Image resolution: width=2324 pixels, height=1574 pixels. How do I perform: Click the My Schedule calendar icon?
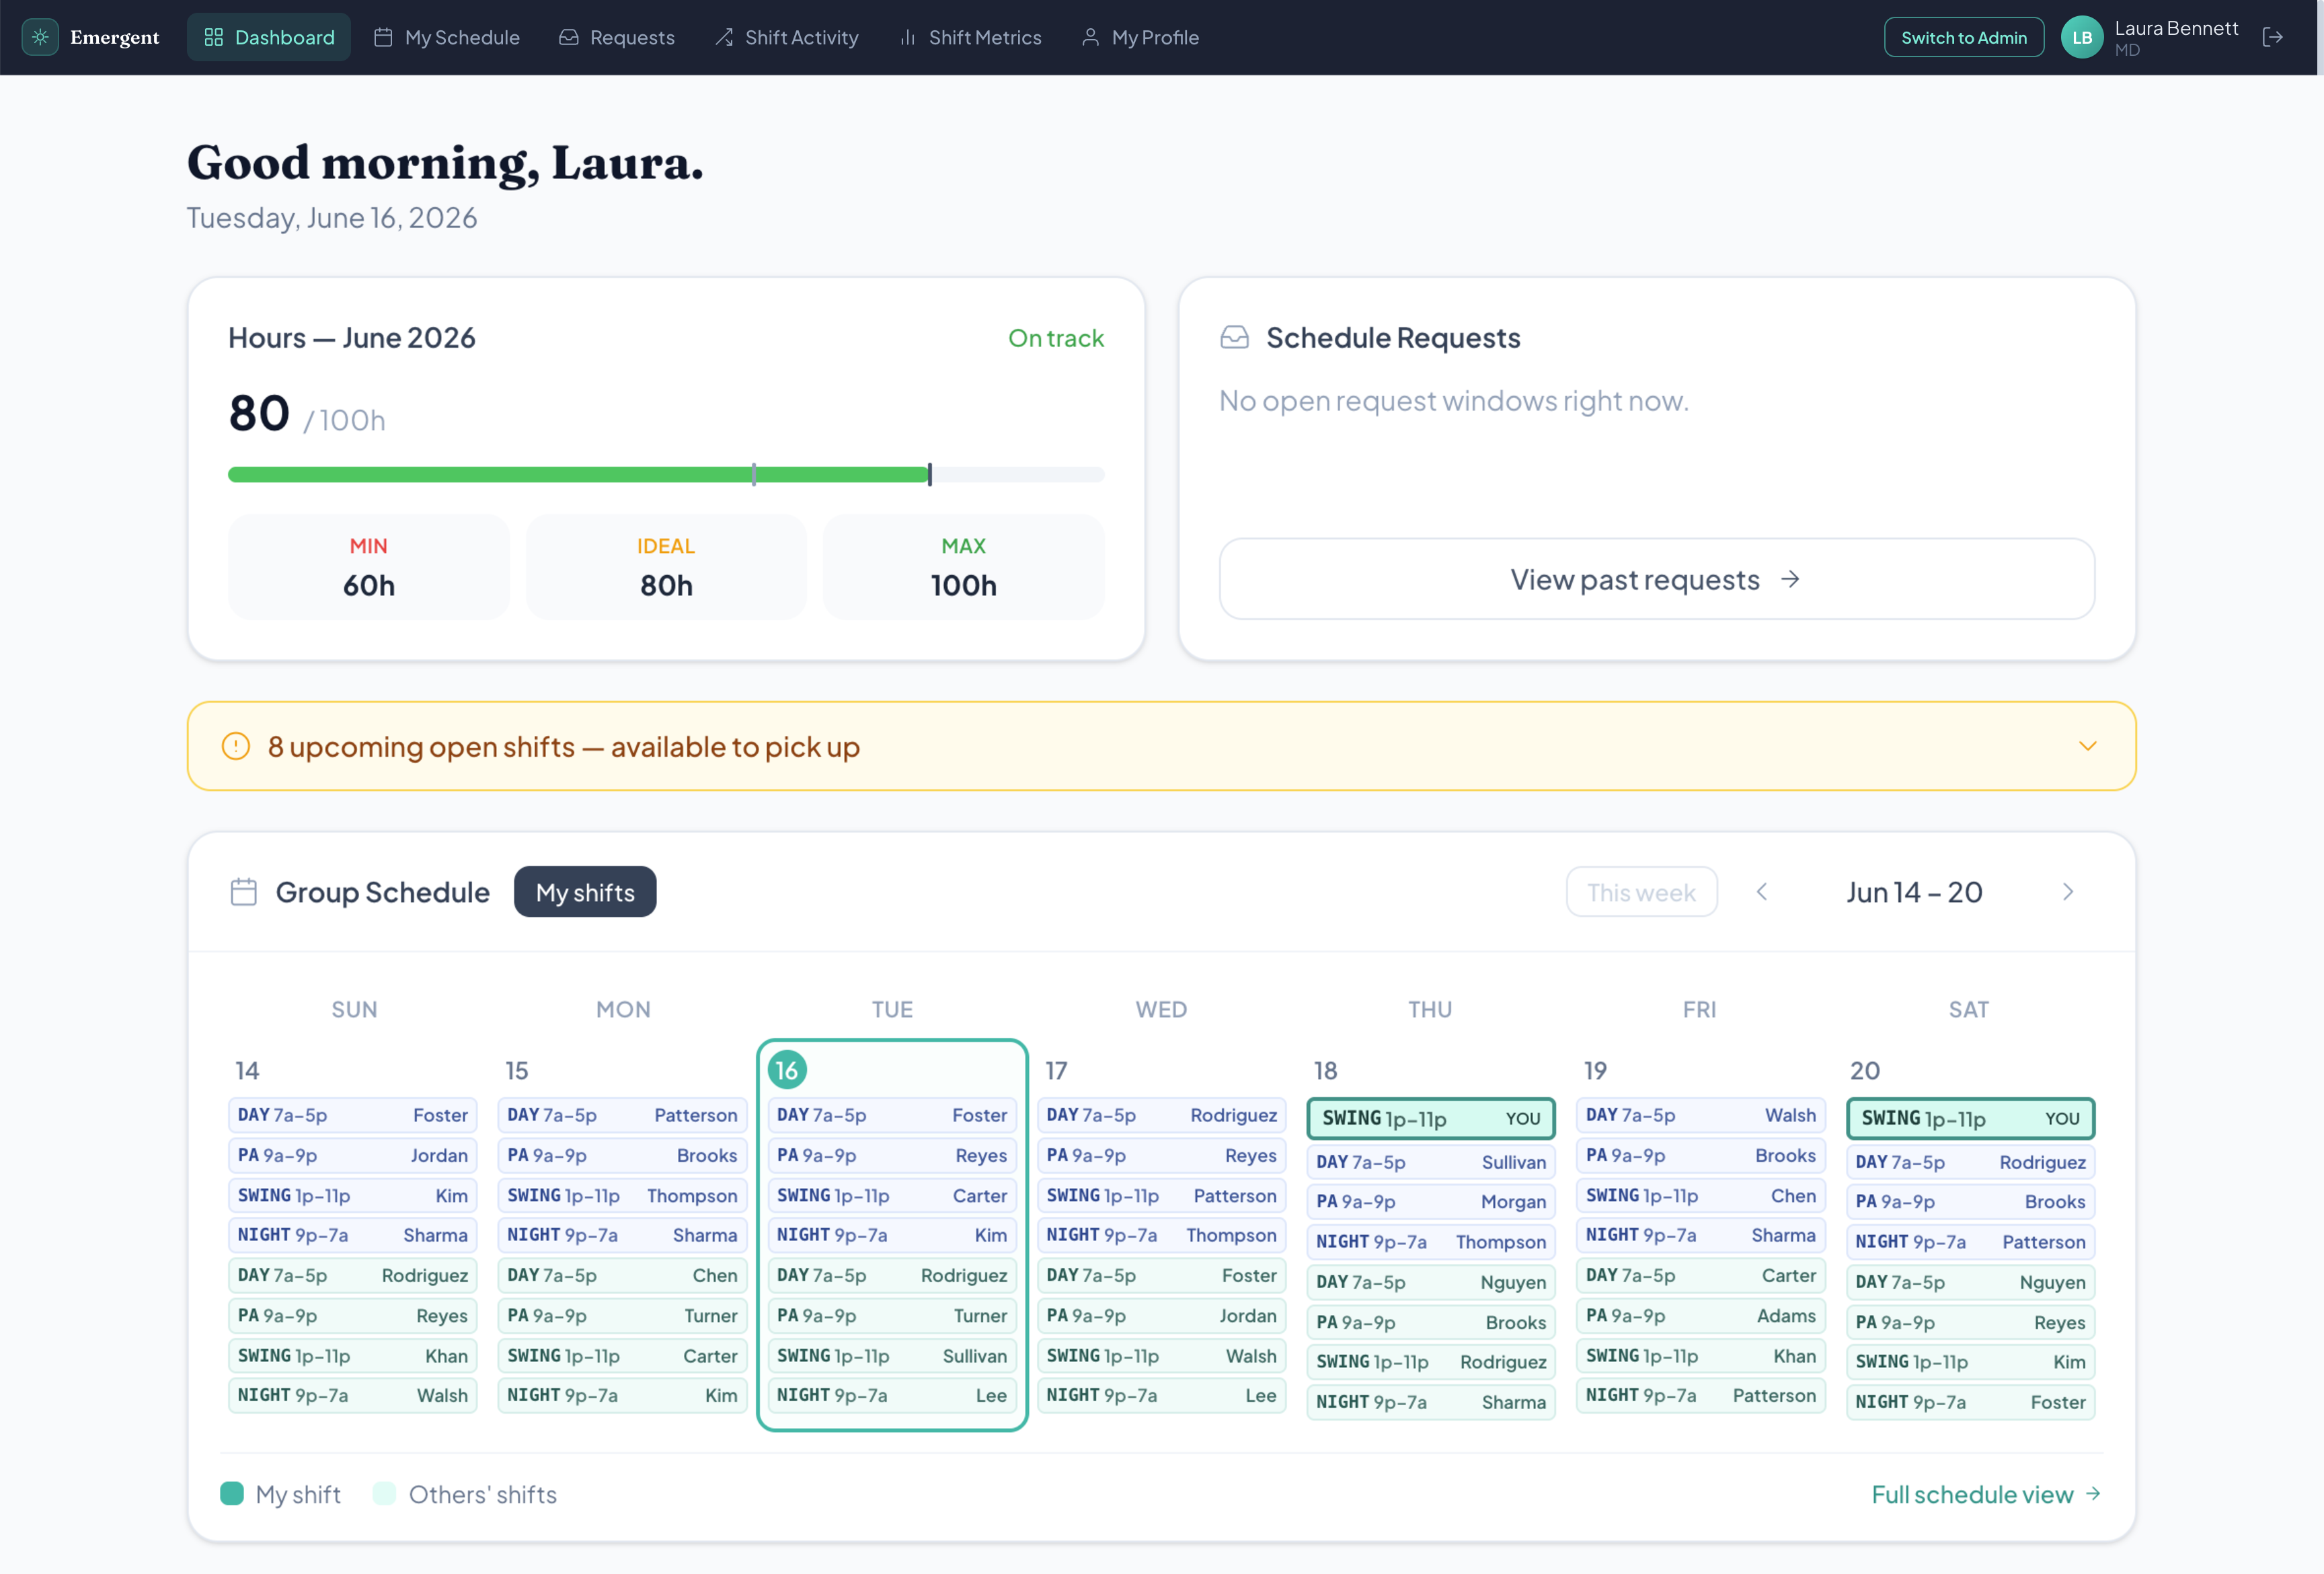pyautogui.click(x=383, y=37)
